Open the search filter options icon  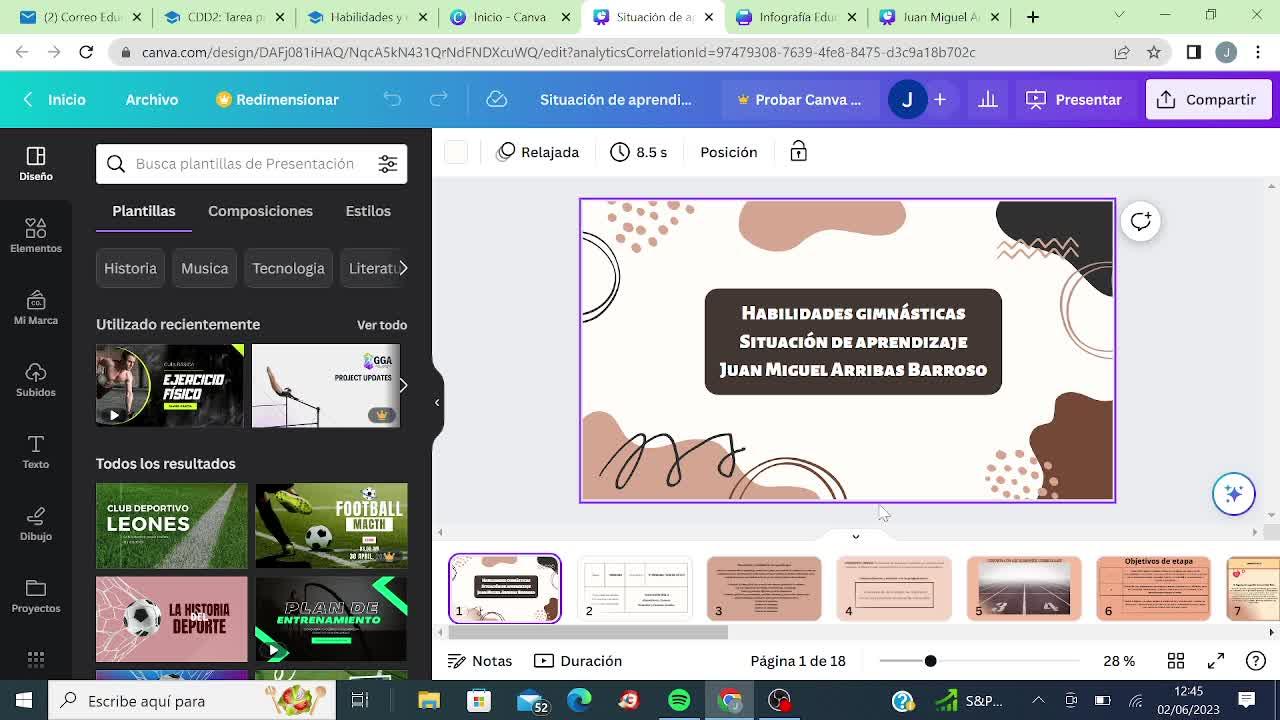click(387, 164)
